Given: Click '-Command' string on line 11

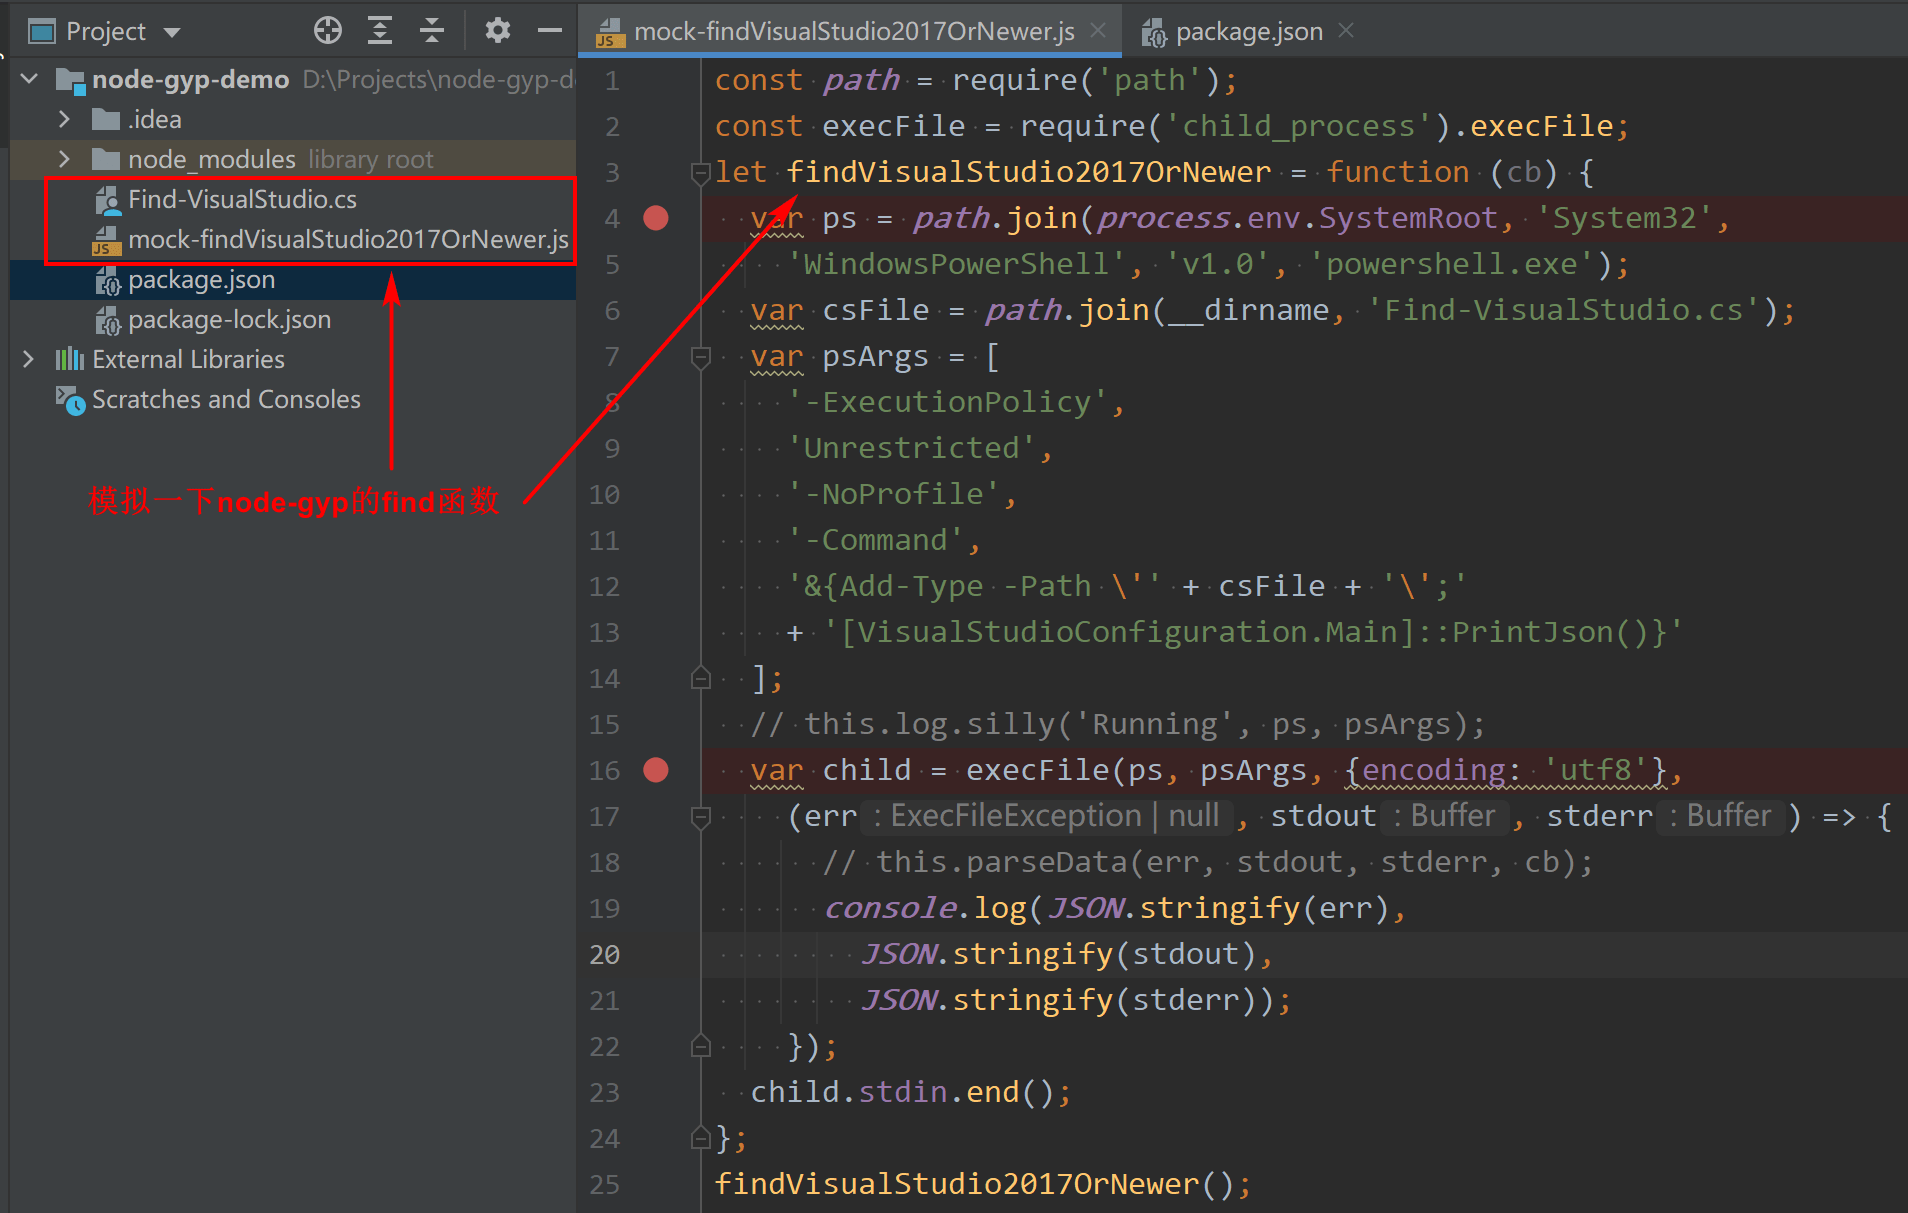Looking at the screenshot, I should point(876,540).
